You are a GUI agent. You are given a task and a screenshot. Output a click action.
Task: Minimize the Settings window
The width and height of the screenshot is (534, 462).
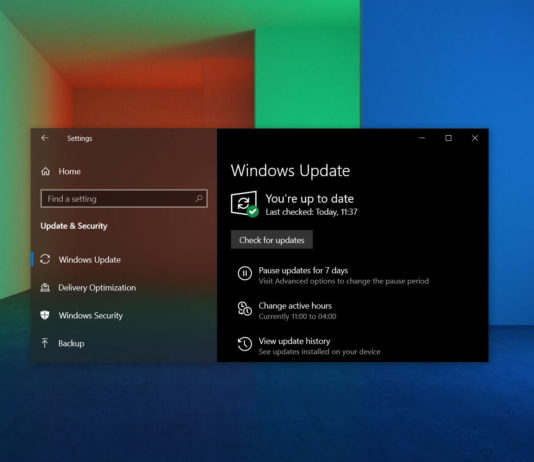[x=422, y=138]
